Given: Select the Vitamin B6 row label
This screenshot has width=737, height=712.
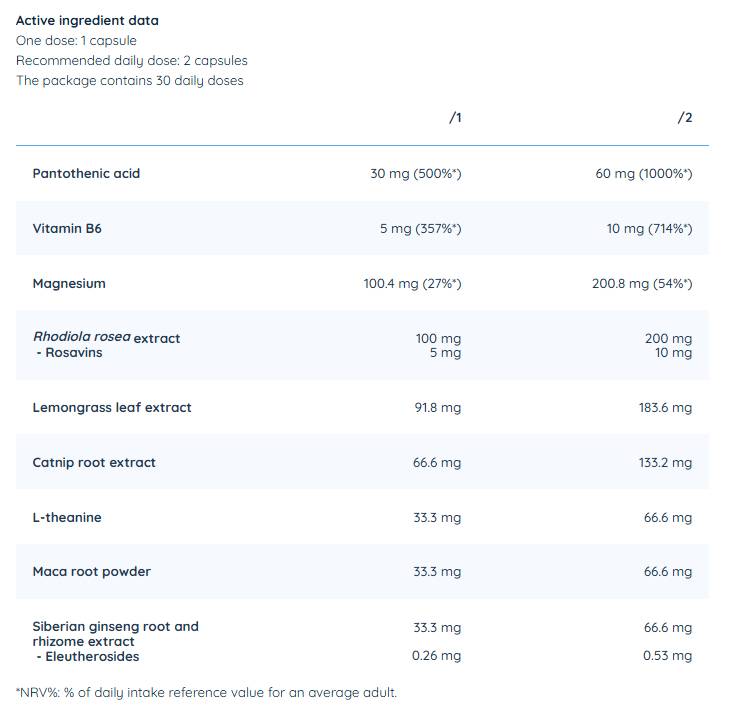Looking at the screenshot, I should 67,229.
